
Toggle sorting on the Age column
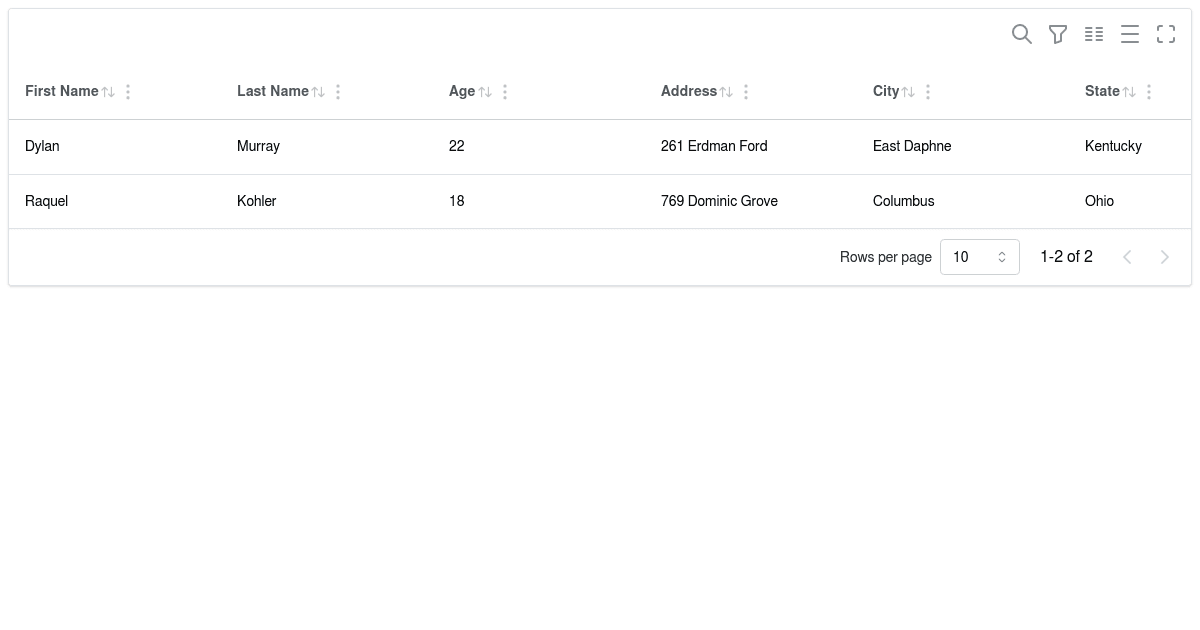click(x=485, y=91)
